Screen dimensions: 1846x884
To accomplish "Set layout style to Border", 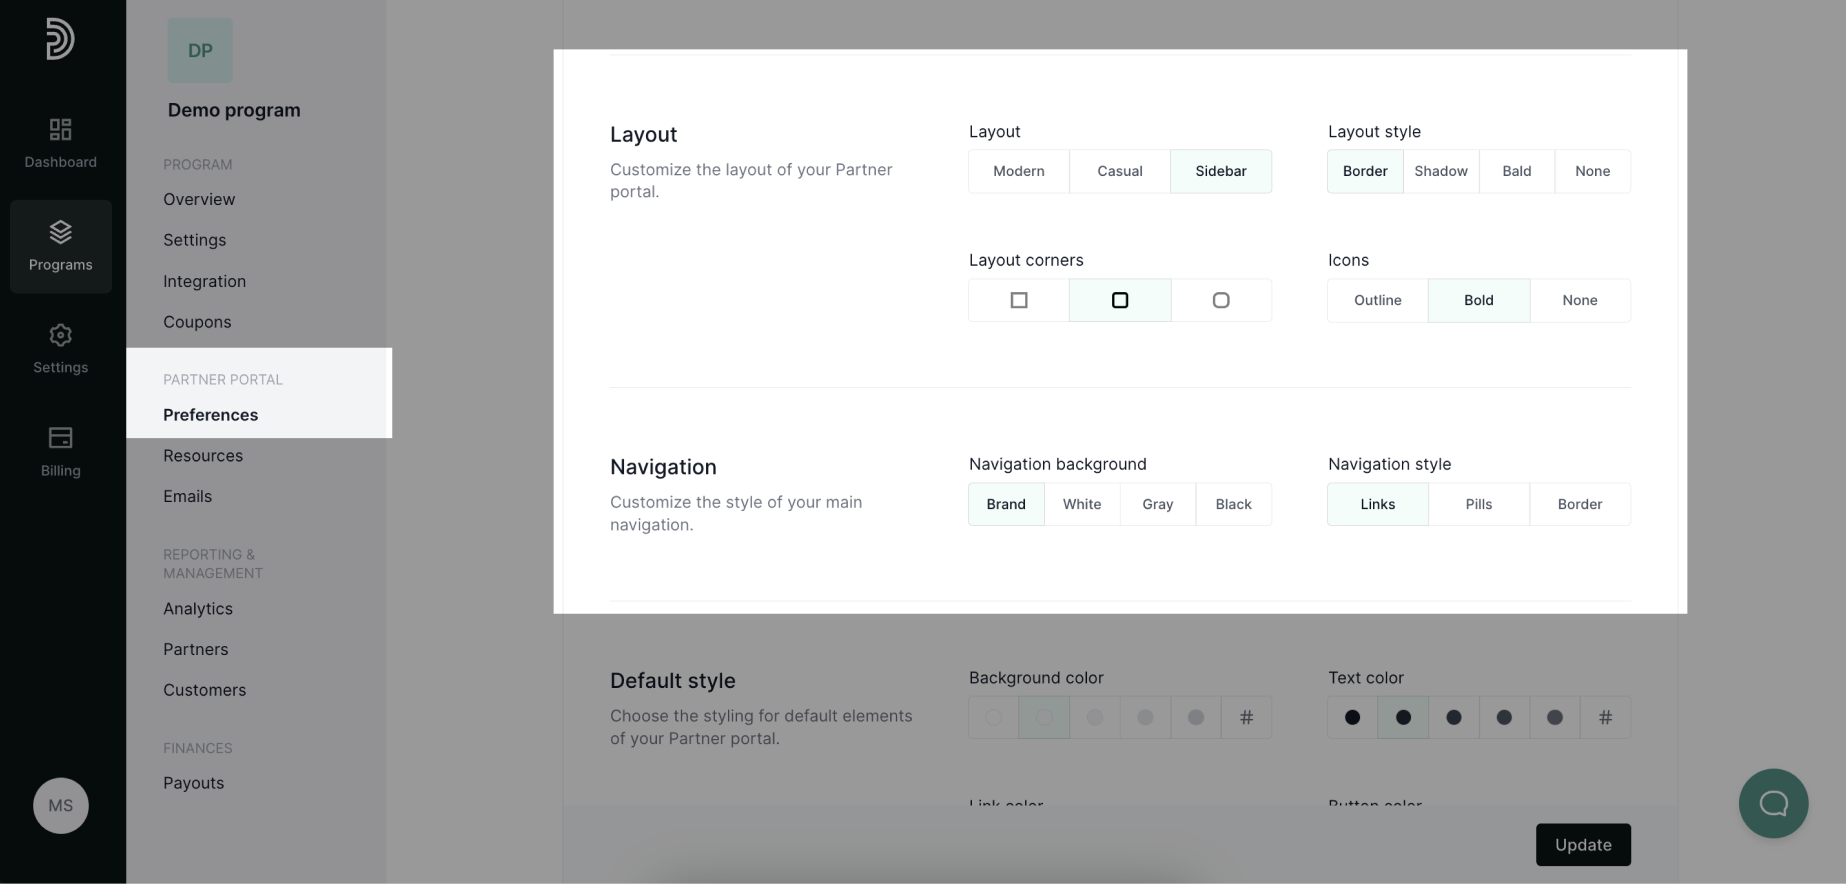I will (x=1365, y=171).
